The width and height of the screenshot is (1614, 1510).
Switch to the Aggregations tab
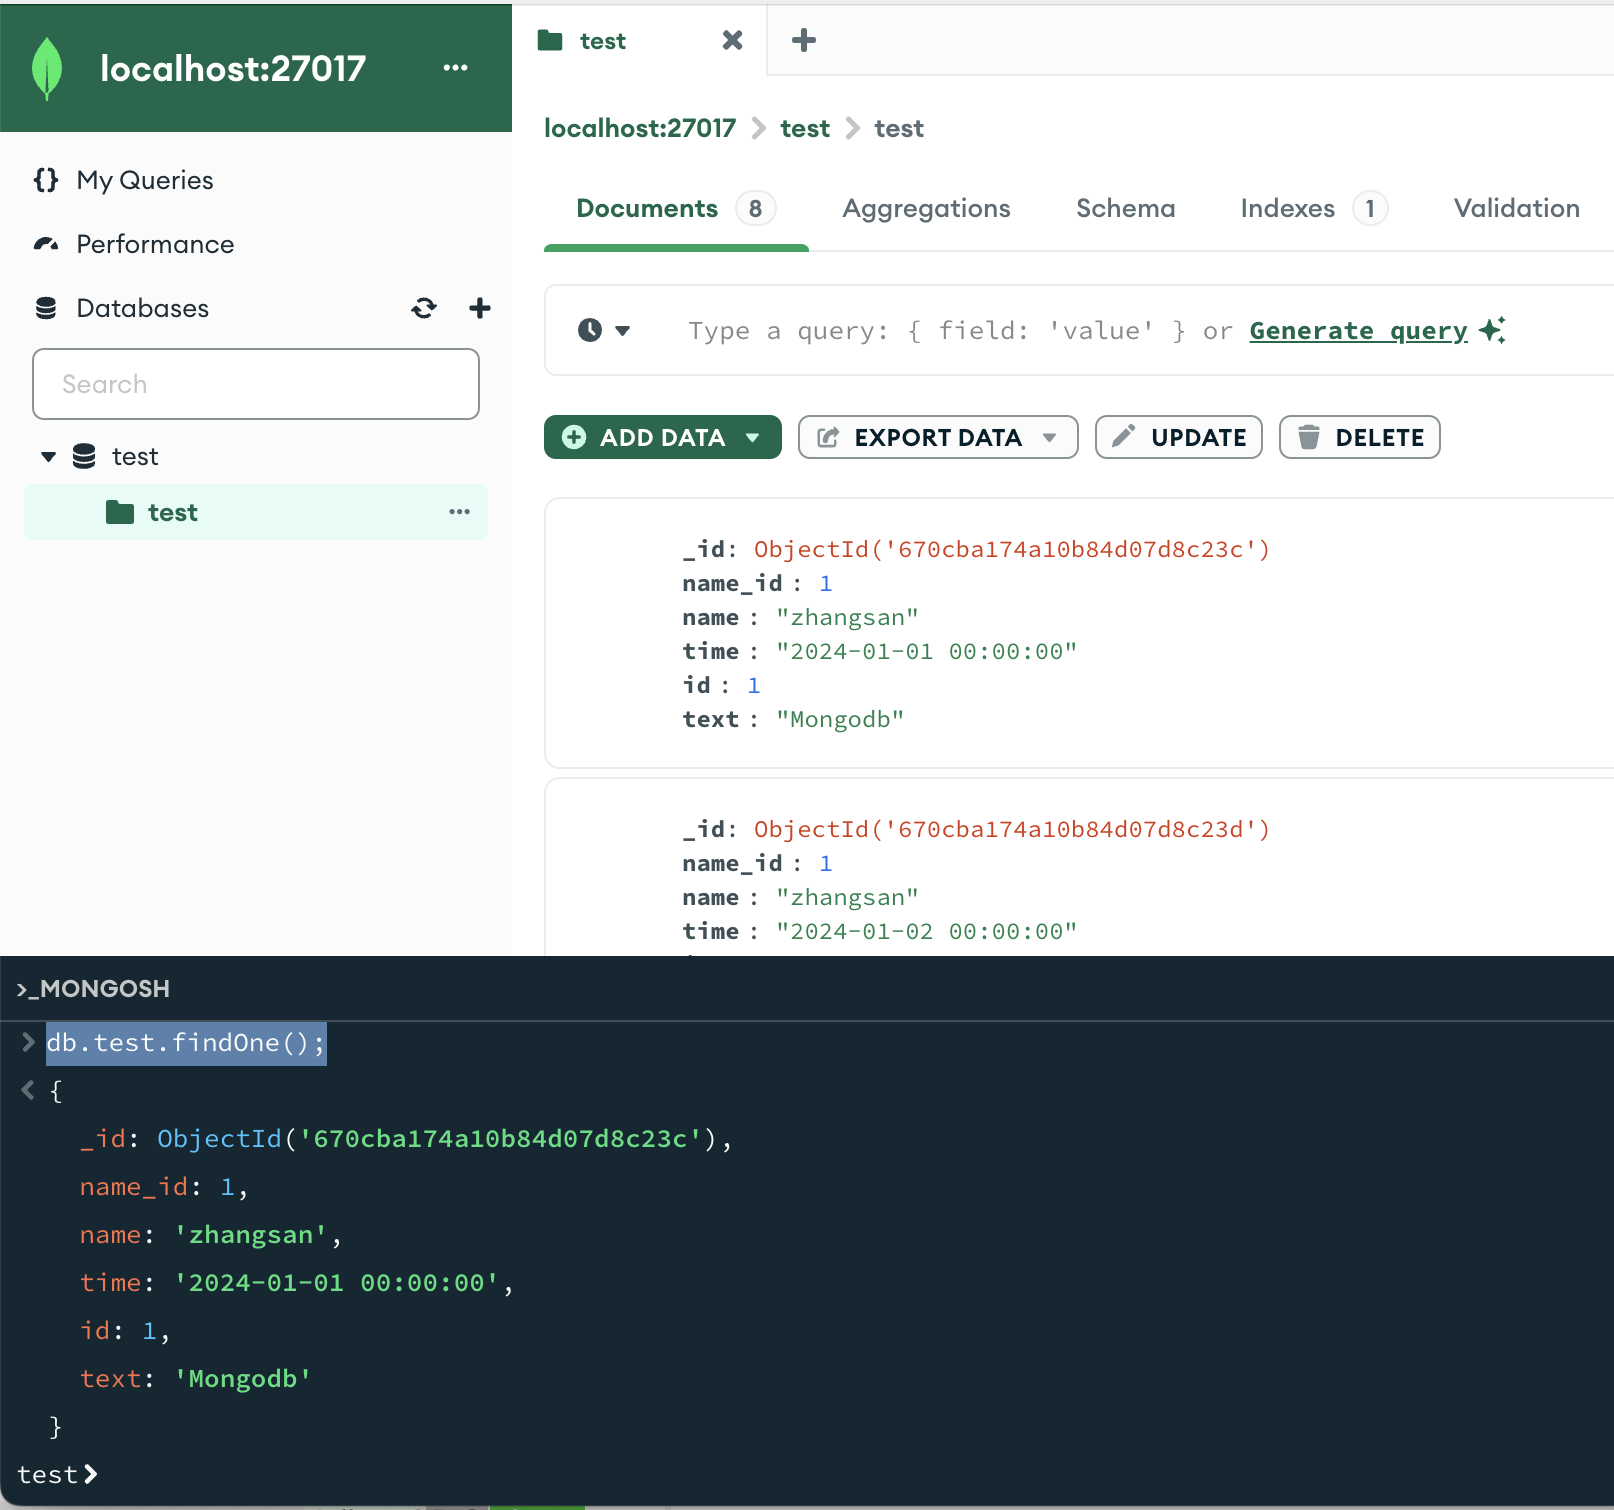point(926,208)
